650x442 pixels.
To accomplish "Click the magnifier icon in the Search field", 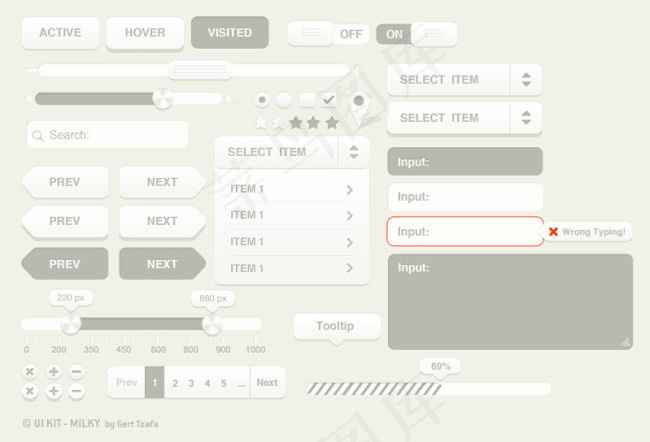I will click(x=38, y=136).
